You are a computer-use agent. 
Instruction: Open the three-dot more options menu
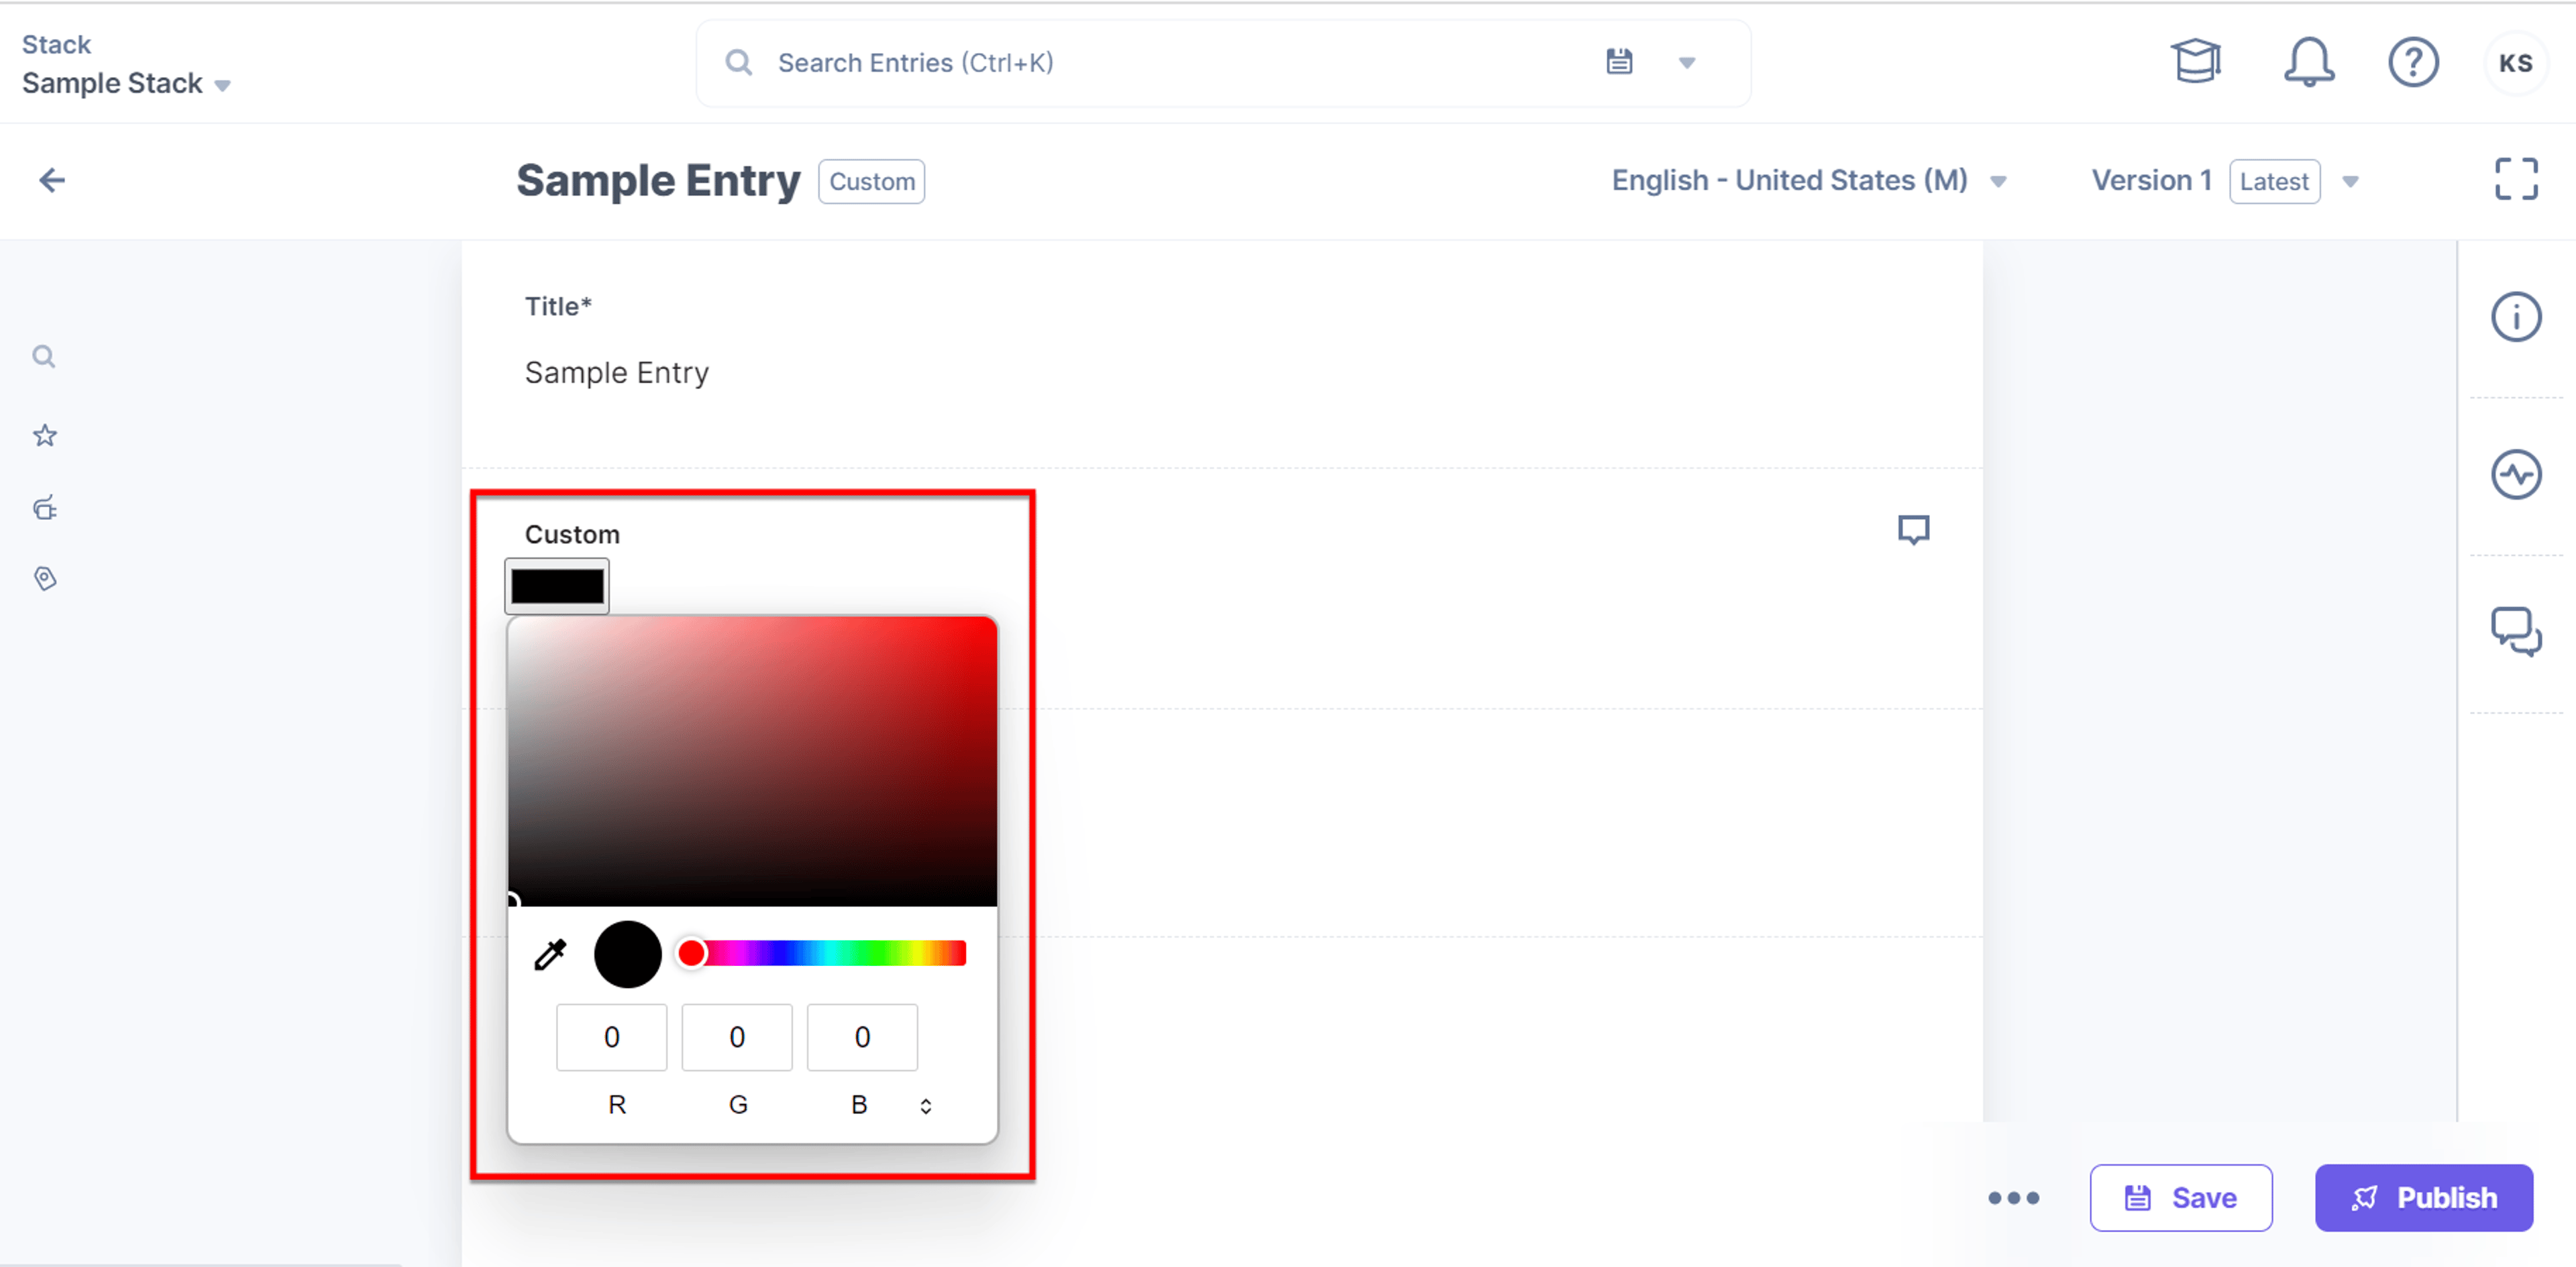[x=2013, y=1198]
